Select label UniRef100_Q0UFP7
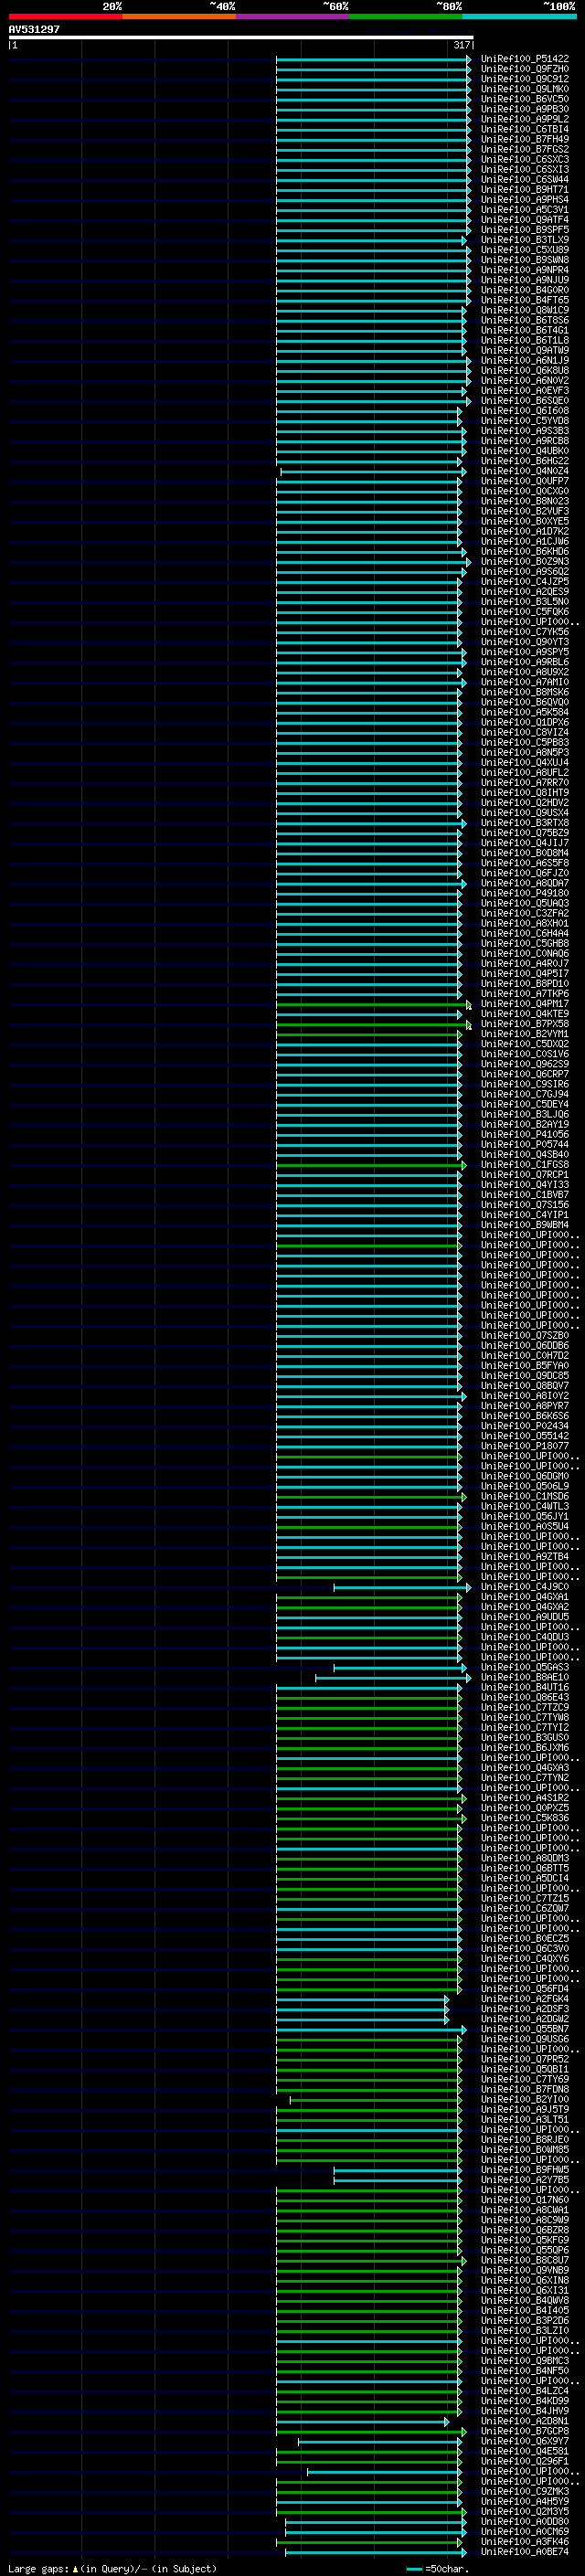585x2576 pixels. (525, 481)
